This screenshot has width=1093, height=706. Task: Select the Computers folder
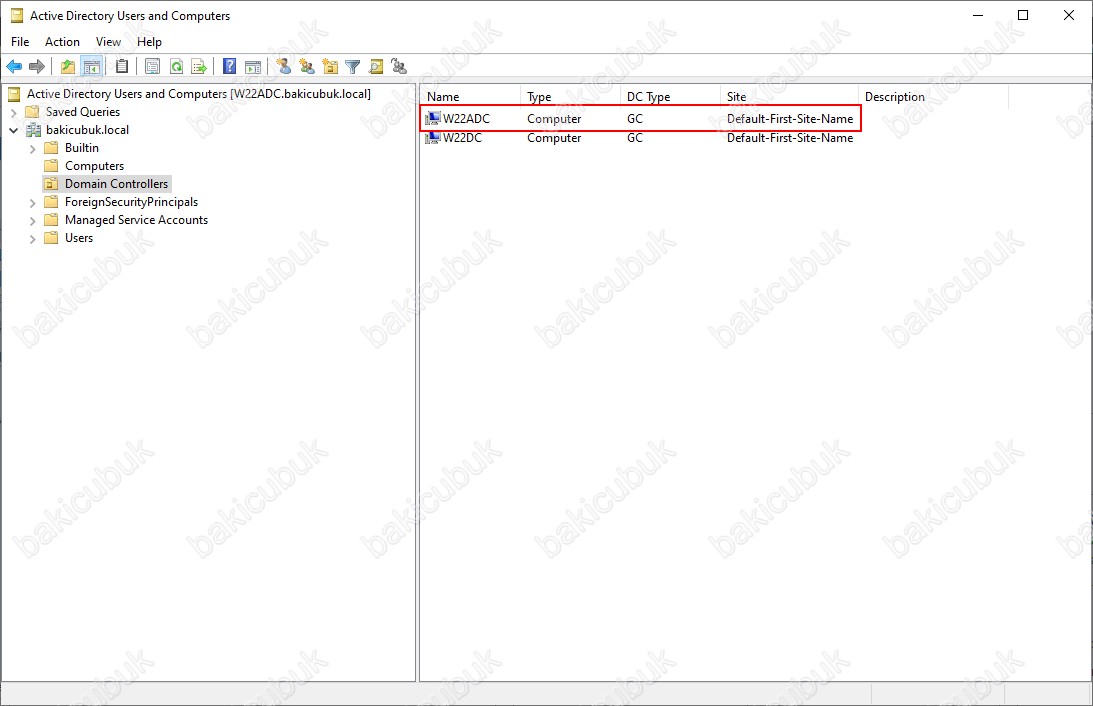click(94, 166)
